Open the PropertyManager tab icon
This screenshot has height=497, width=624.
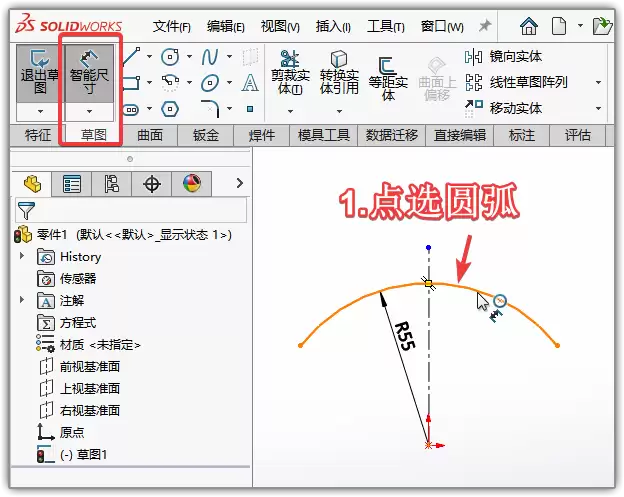pyautogui.click(x=72, y=183)
